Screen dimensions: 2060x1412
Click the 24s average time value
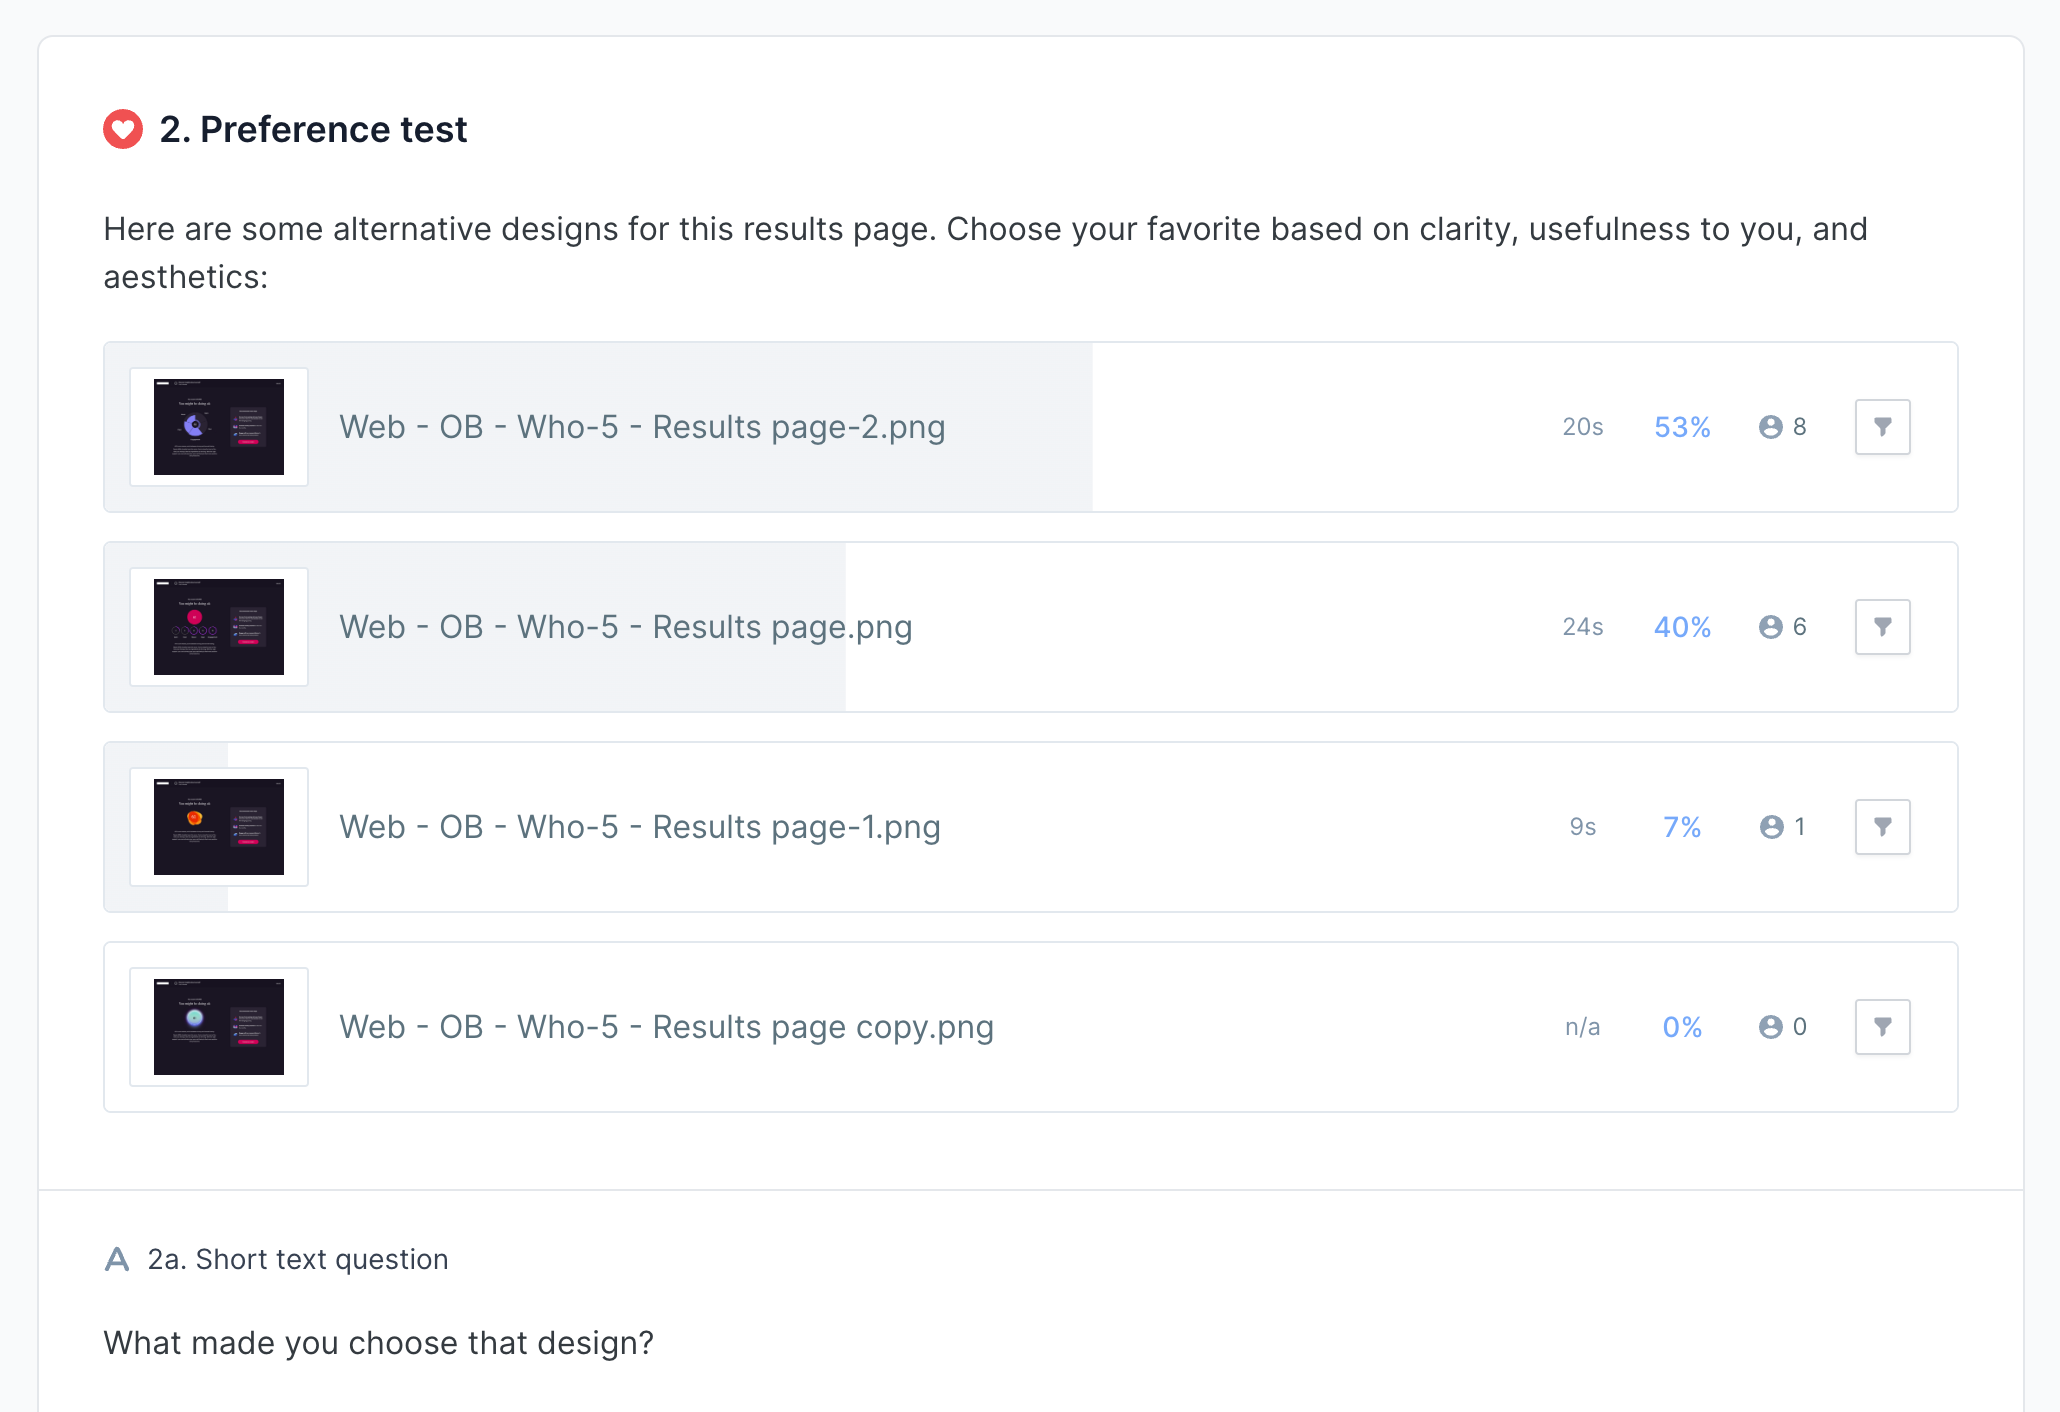[1583, 627]
